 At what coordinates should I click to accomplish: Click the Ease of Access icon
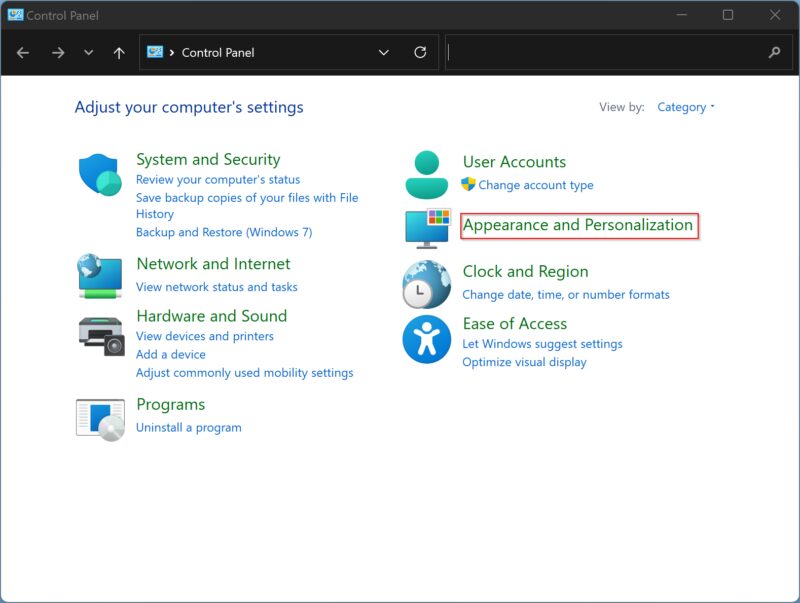pos(427,339)
